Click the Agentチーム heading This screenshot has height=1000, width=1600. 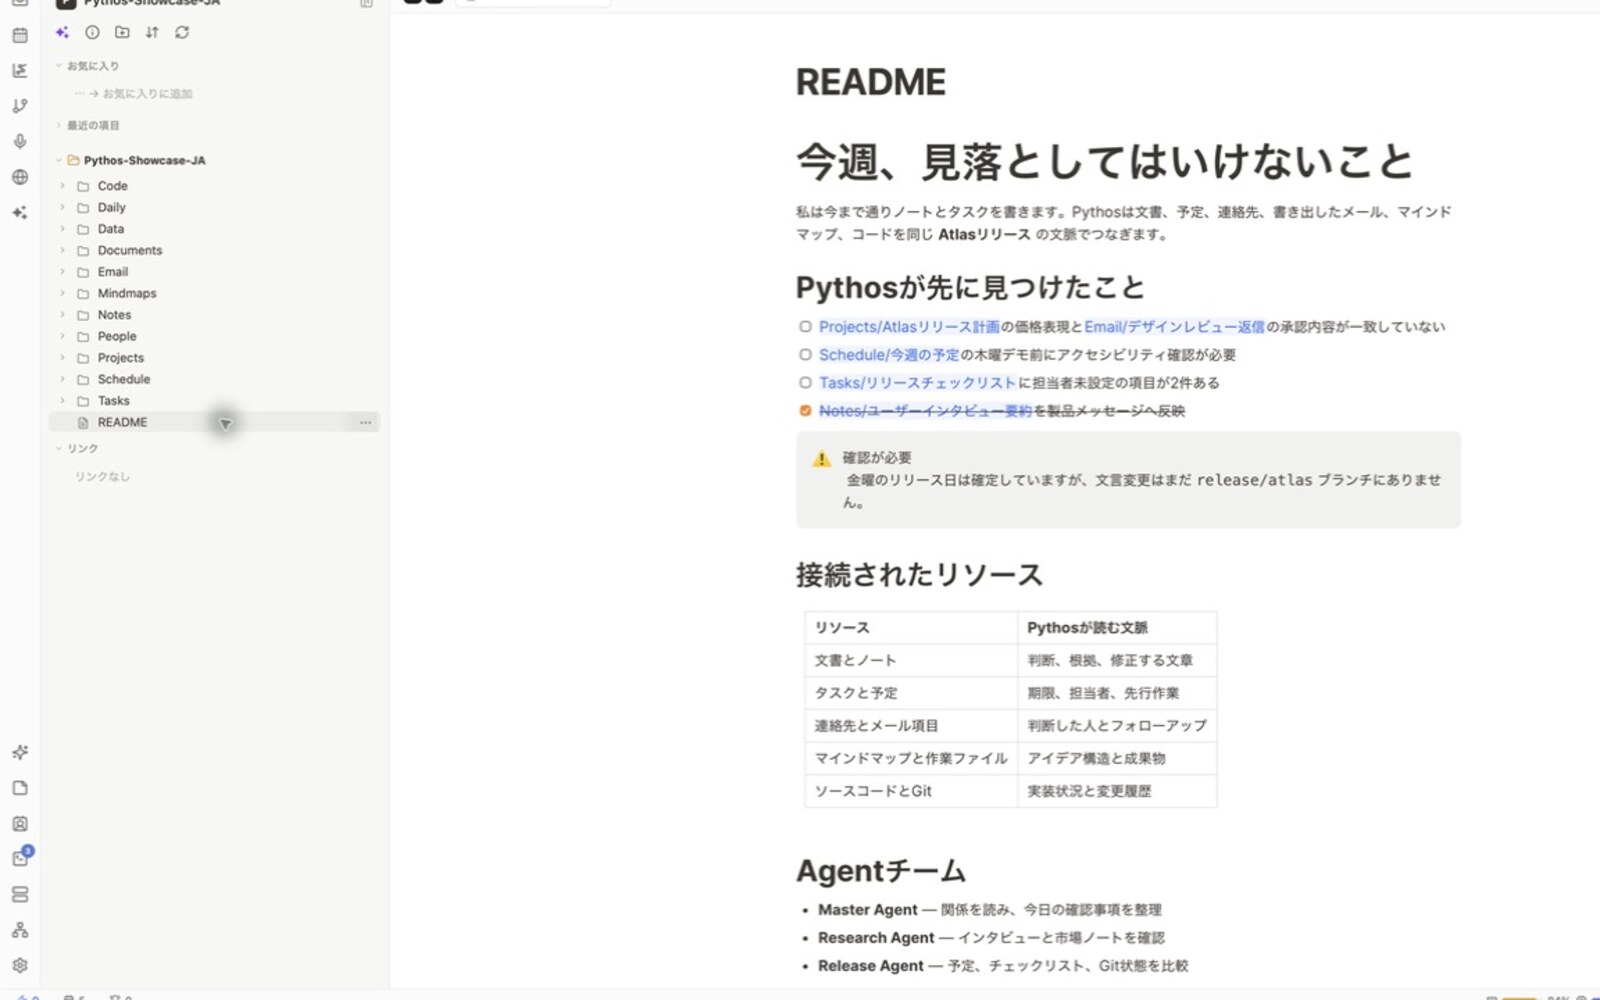point(881,871)
